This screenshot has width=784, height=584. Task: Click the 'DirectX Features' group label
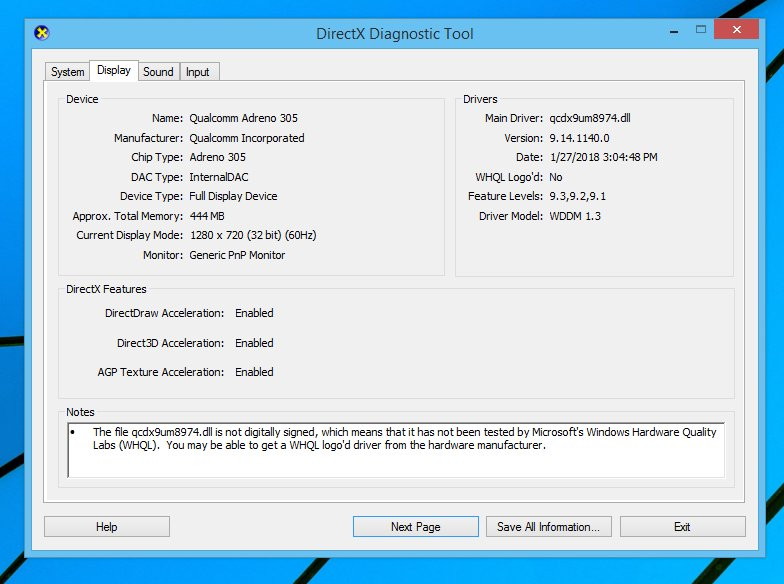106,289
